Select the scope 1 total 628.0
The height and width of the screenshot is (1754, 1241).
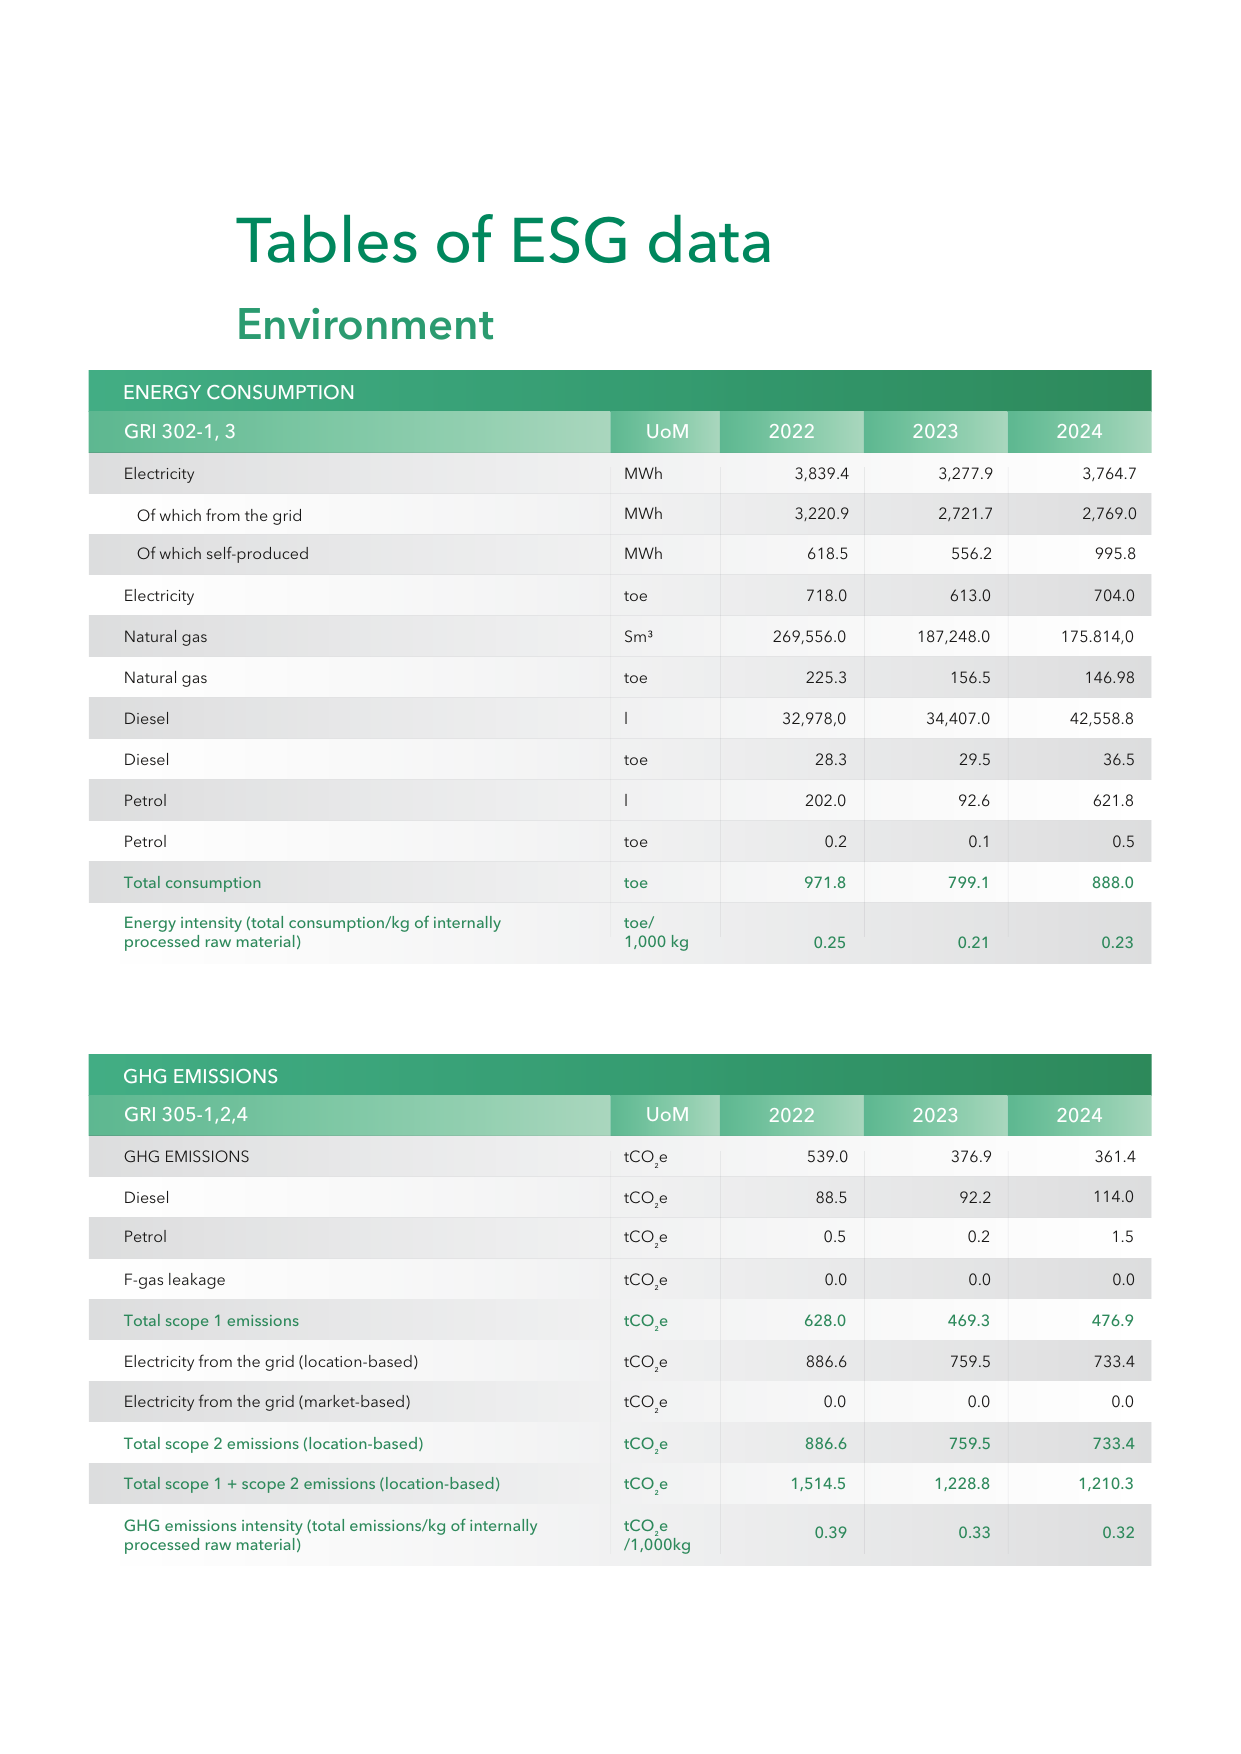[x=825, y=1320]
